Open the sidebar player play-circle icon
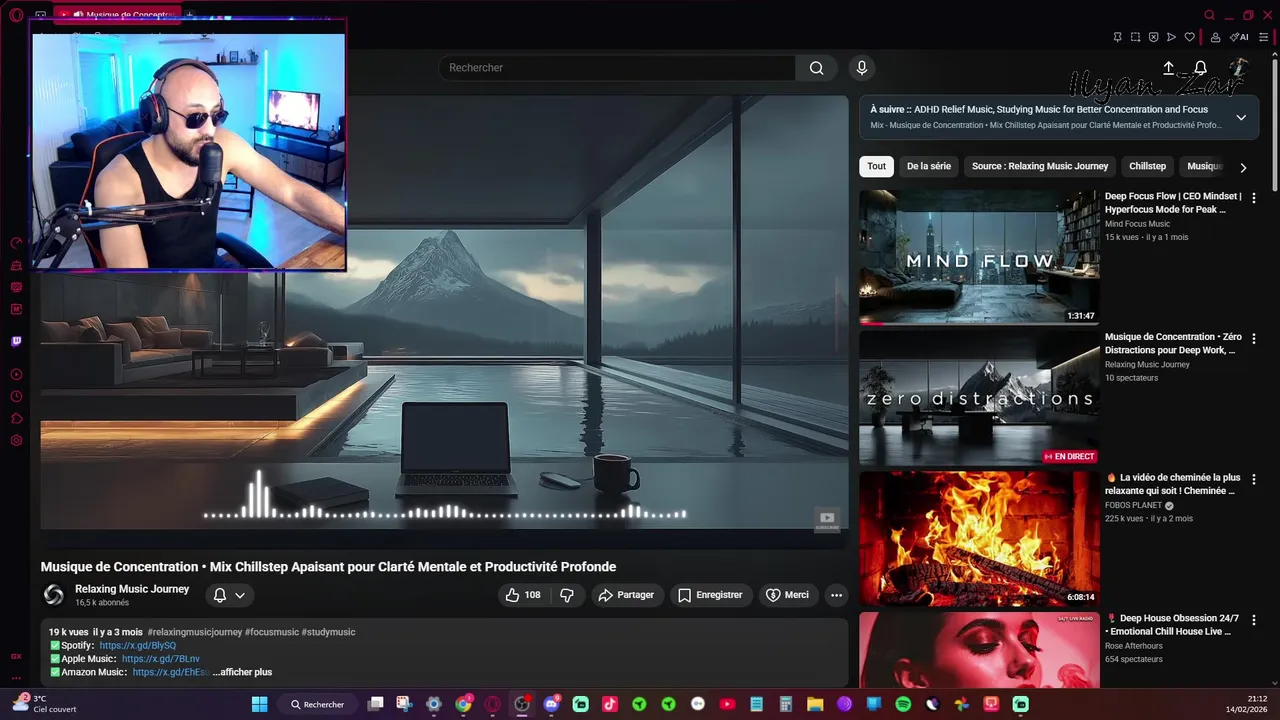The height and width of the screenshot is (720, 1280). (16, 375)
